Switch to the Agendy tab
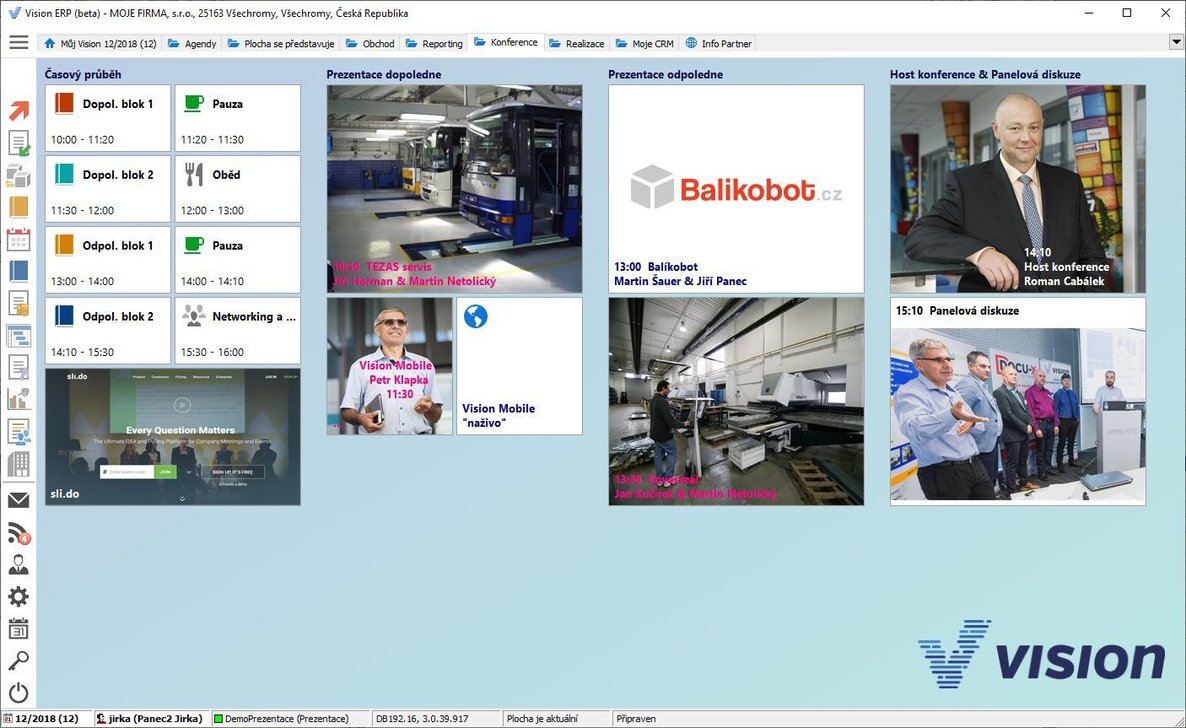Screen dimensions: 1186x728 click(x=192, y=43)
